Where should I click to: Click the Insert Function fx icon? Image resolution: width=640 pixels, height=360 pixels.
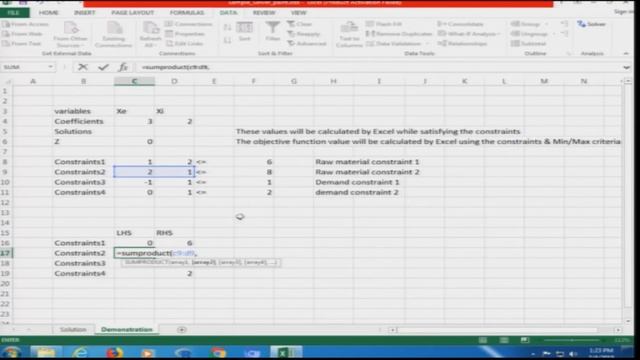pos(123,67)
